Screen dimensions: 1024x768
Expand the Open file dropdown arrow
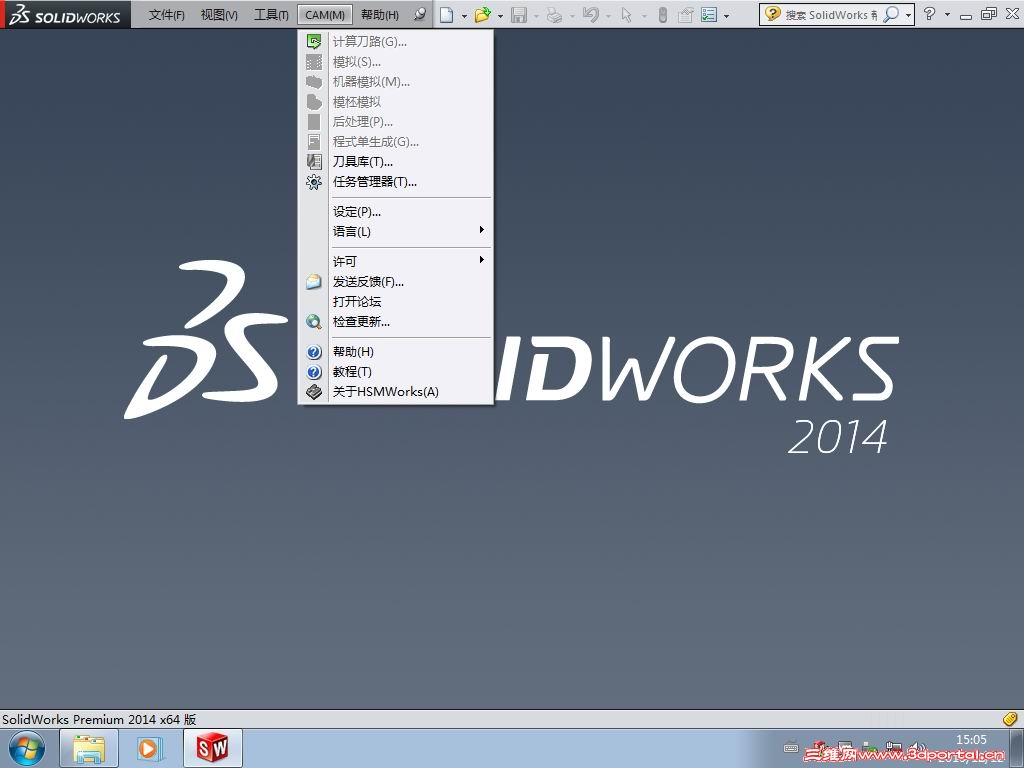pos(500,16)
